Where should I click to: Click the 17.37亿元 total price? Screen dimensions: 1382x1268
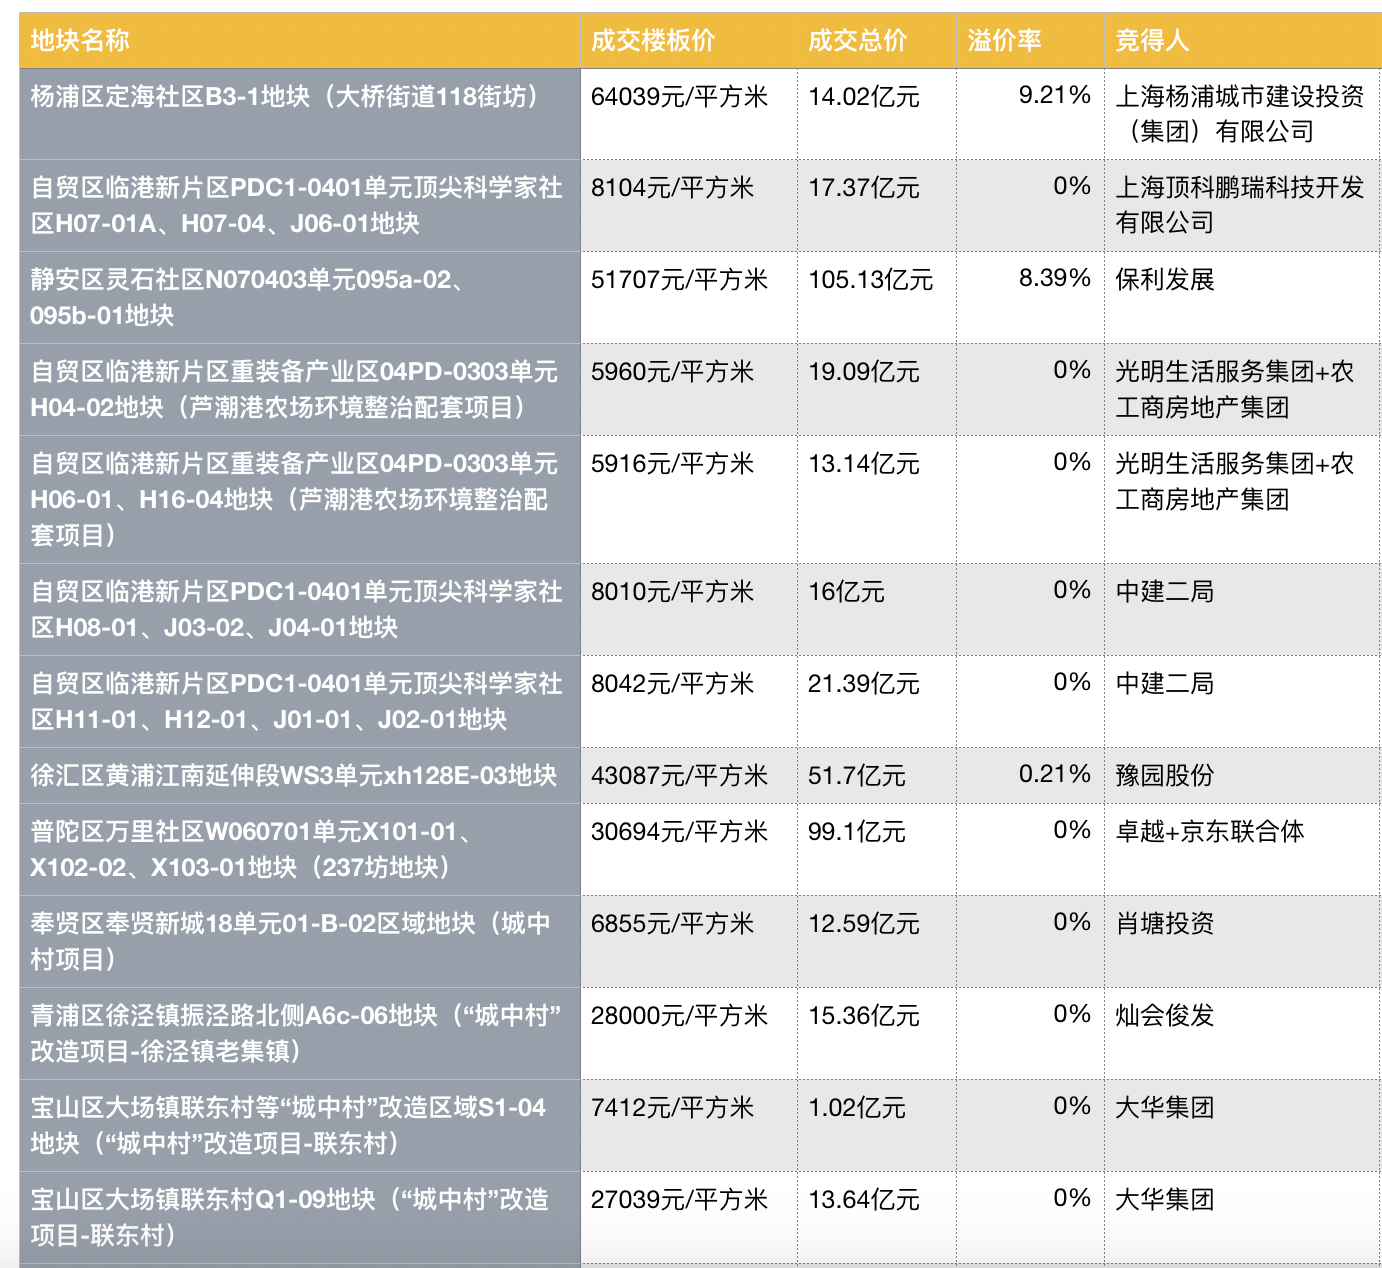[864, 188]
